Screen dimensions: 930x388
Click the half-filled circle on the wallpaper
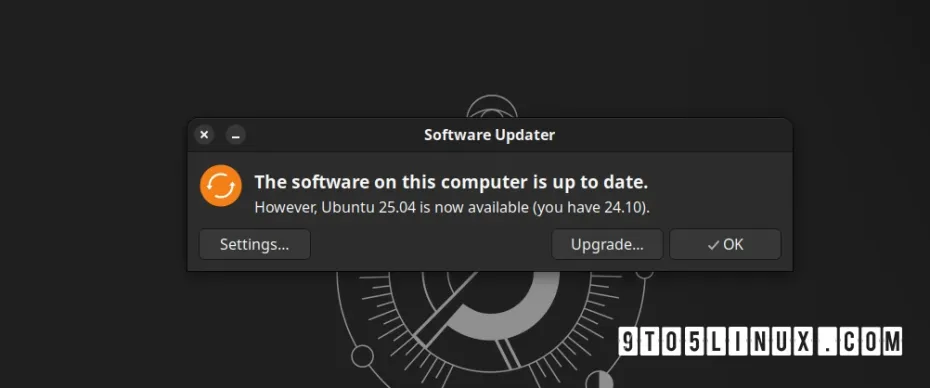click(602, 380)
